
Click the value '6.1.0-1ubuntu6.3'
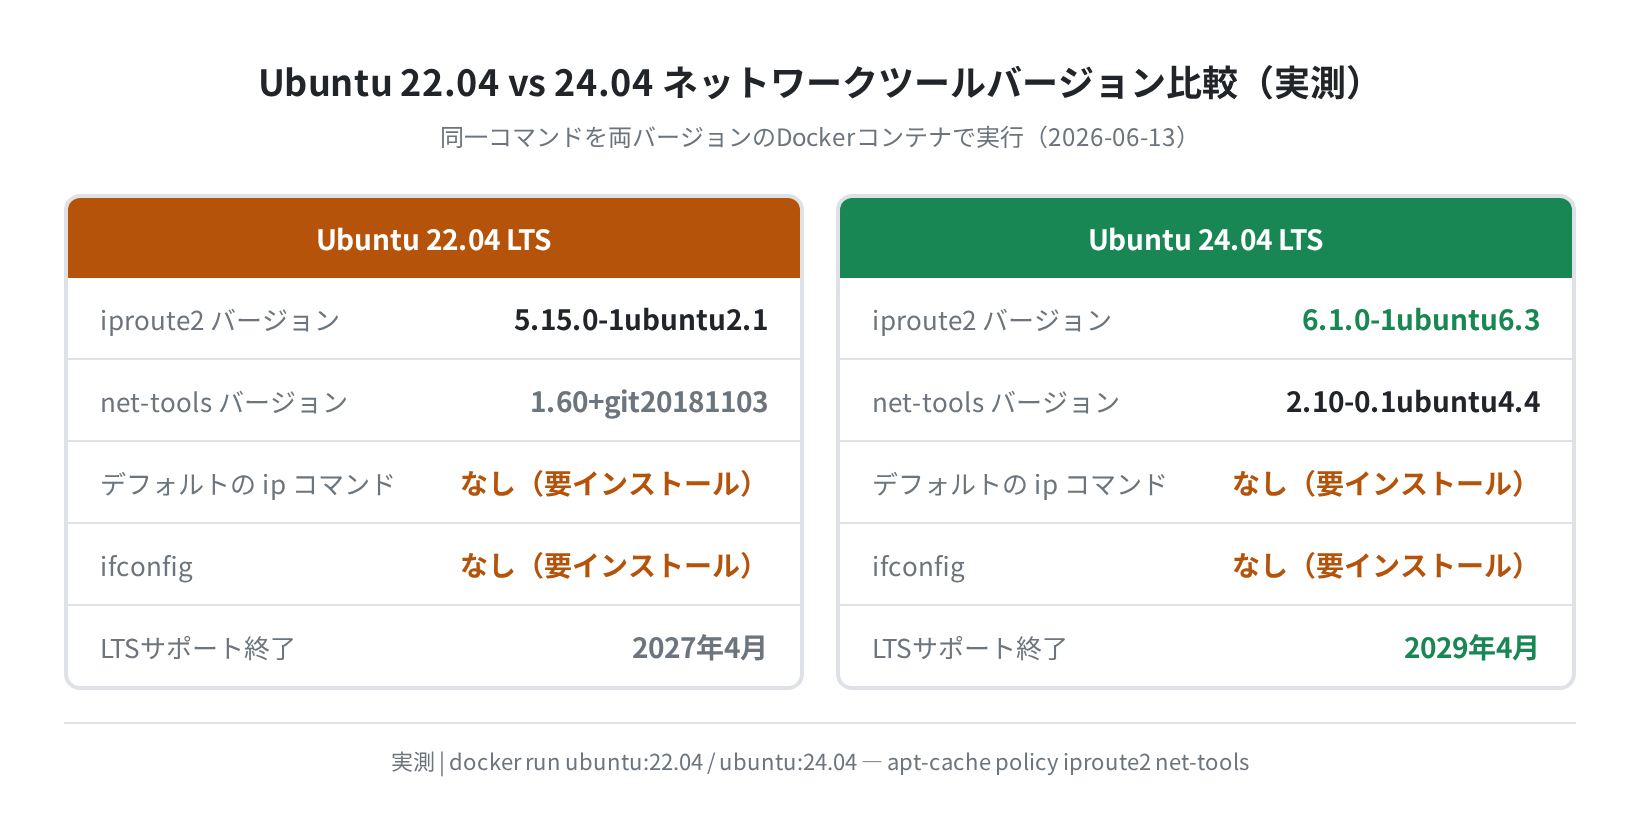pyautogui.click(x=1421, y=320)
